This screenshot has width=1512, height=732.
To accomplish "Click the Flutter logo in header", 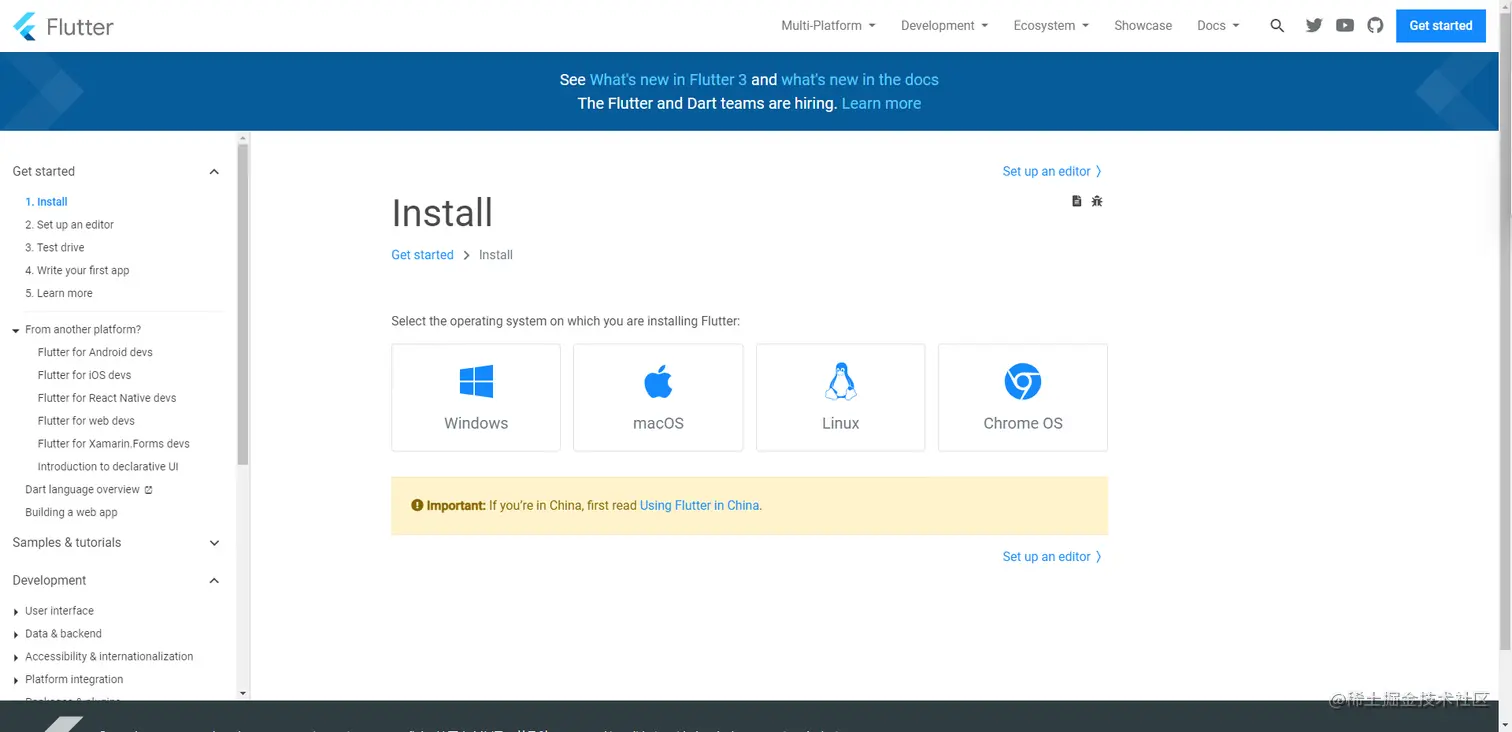I will (x=64, y=26).
